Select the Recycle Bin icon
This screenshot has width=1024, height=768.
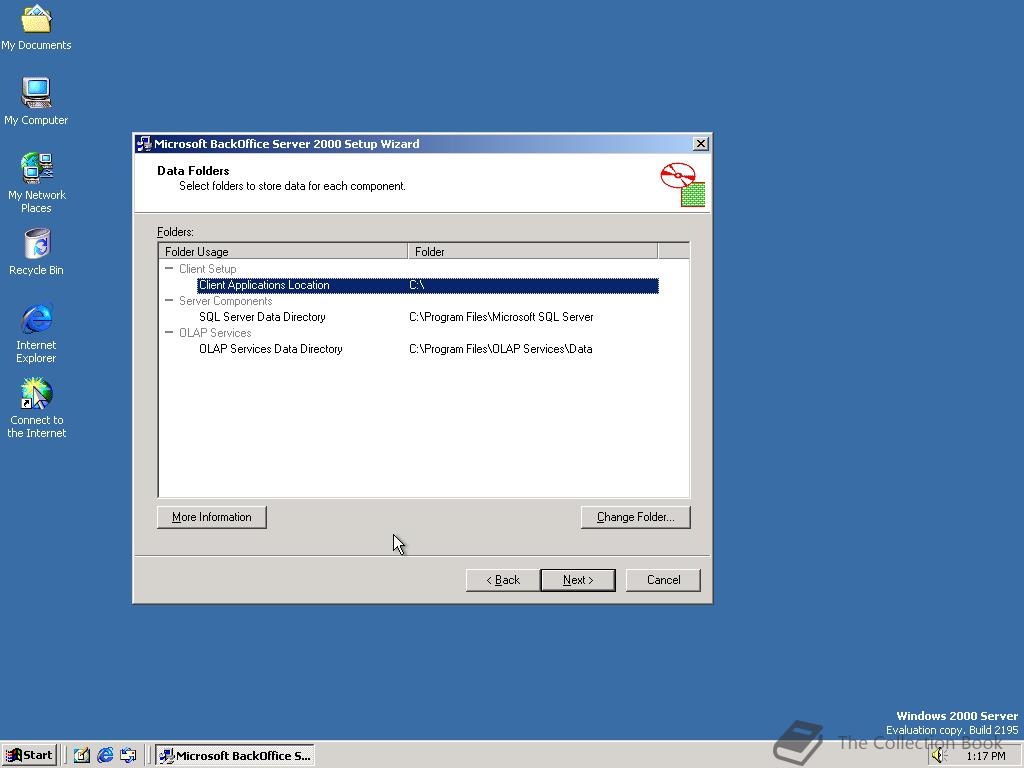click(x=36, y=251)
